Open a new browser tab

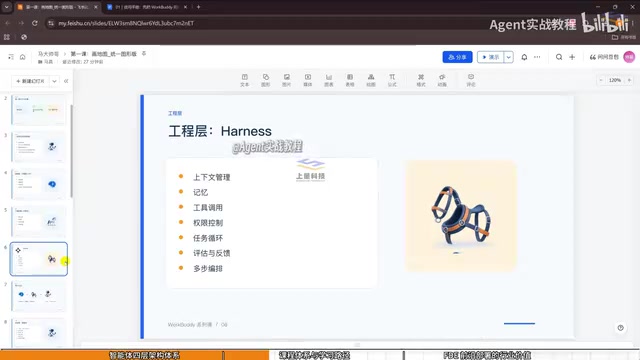pyautogui.click(x=198, y=7)
